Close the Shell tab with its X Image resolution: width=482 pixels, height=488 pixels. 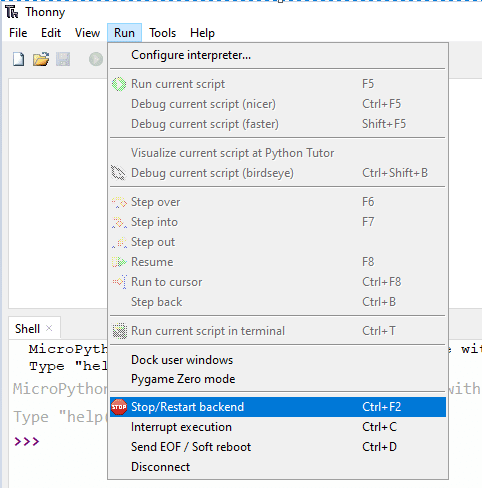49,328
